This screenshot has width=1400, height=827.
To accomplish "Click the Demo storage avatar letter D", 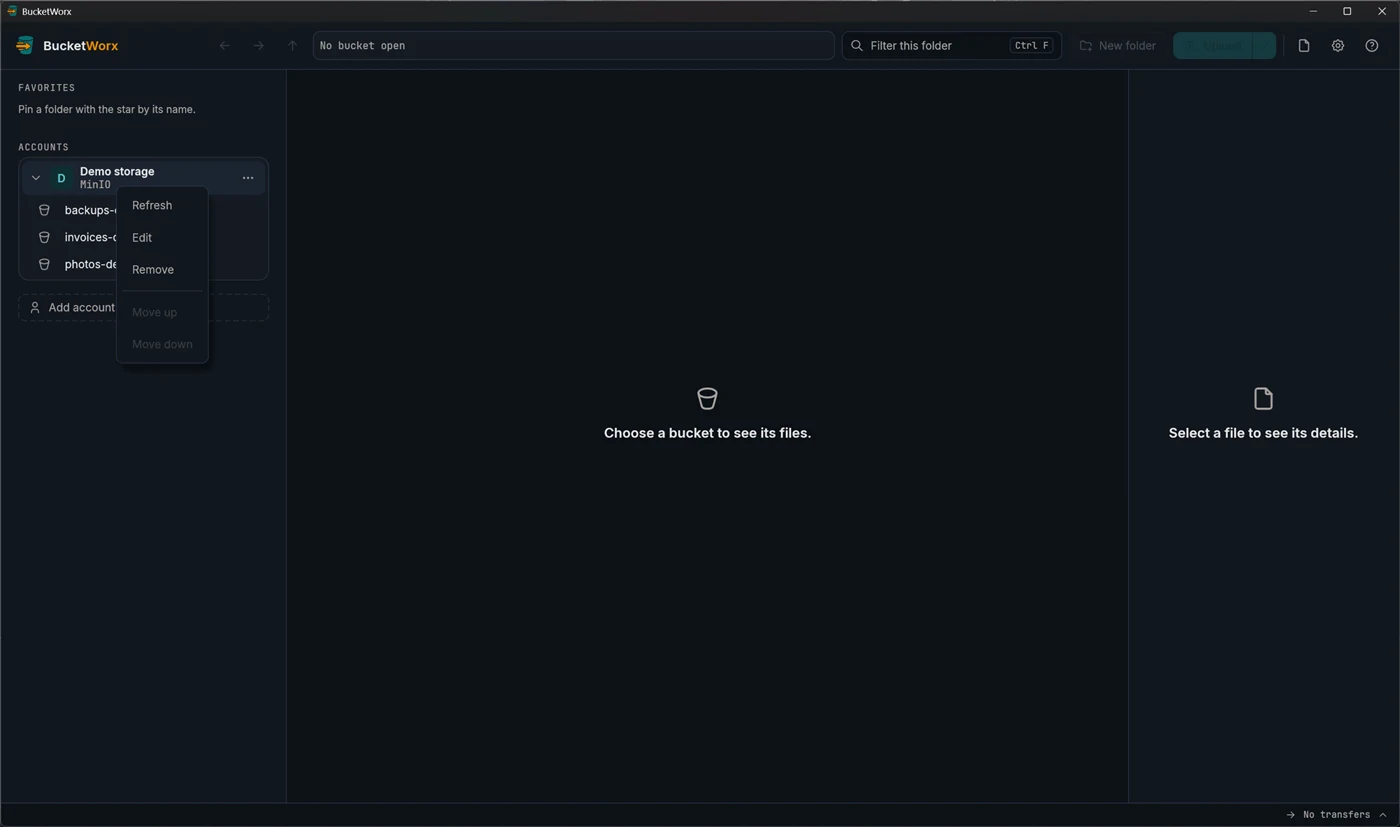I will coord(61,178).
